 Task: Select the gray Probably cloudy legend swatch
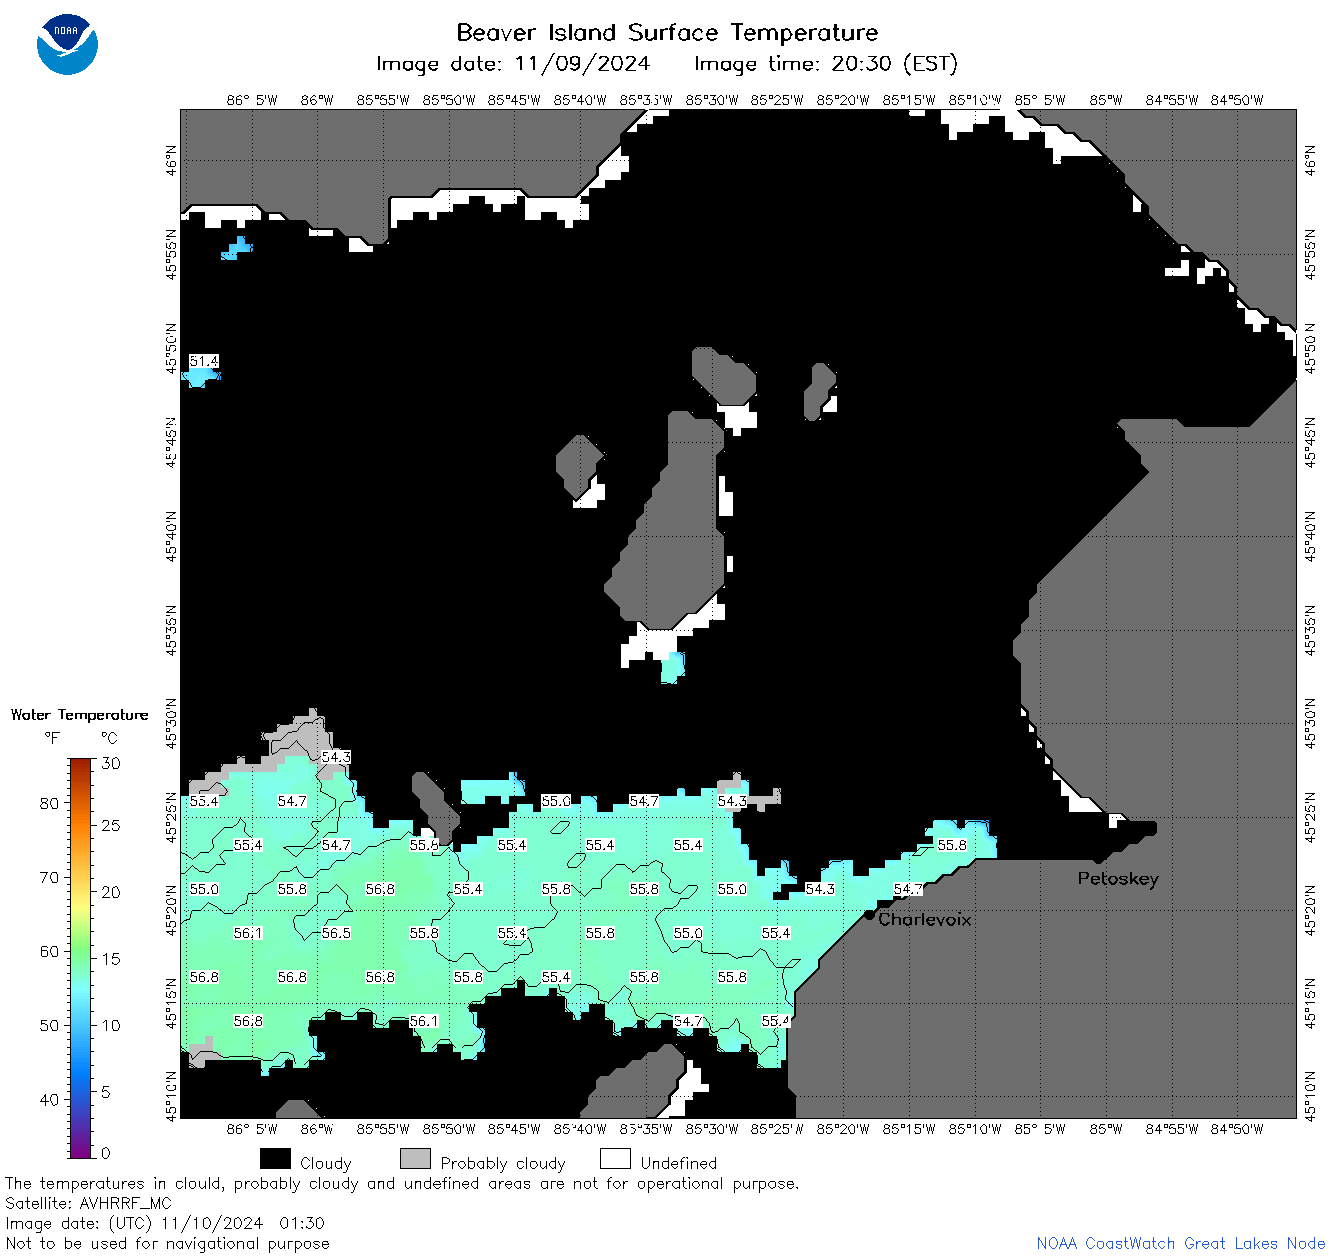click(x=415, y=1159)
